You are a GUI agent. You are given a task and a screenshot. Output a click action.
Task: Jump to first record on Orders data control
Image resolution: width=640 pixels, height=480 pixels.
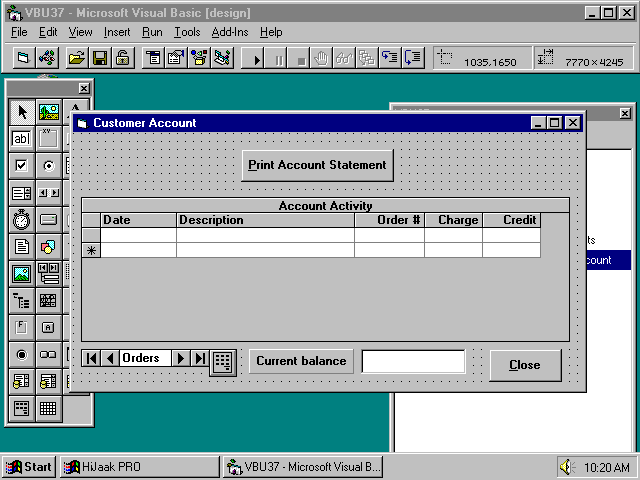[91, 358]
